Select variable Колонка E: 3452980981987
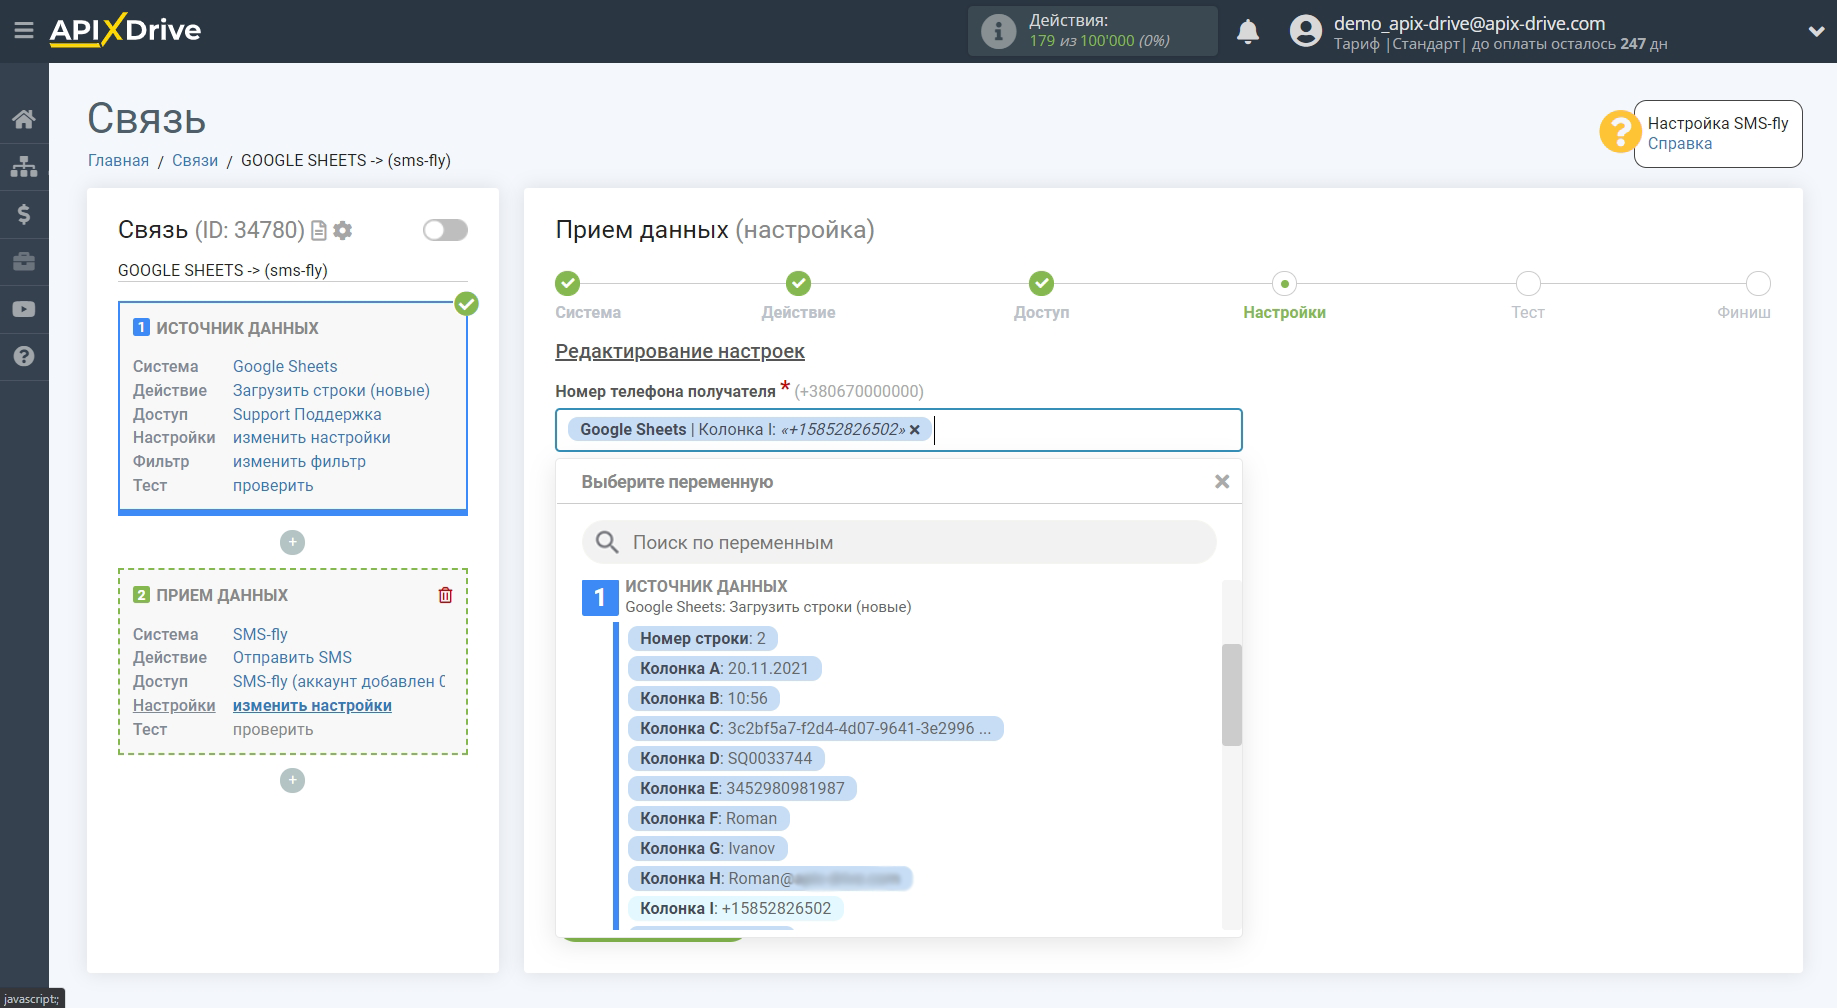The height and width of the screenshot is (1008, 1837). coord(742,788)
